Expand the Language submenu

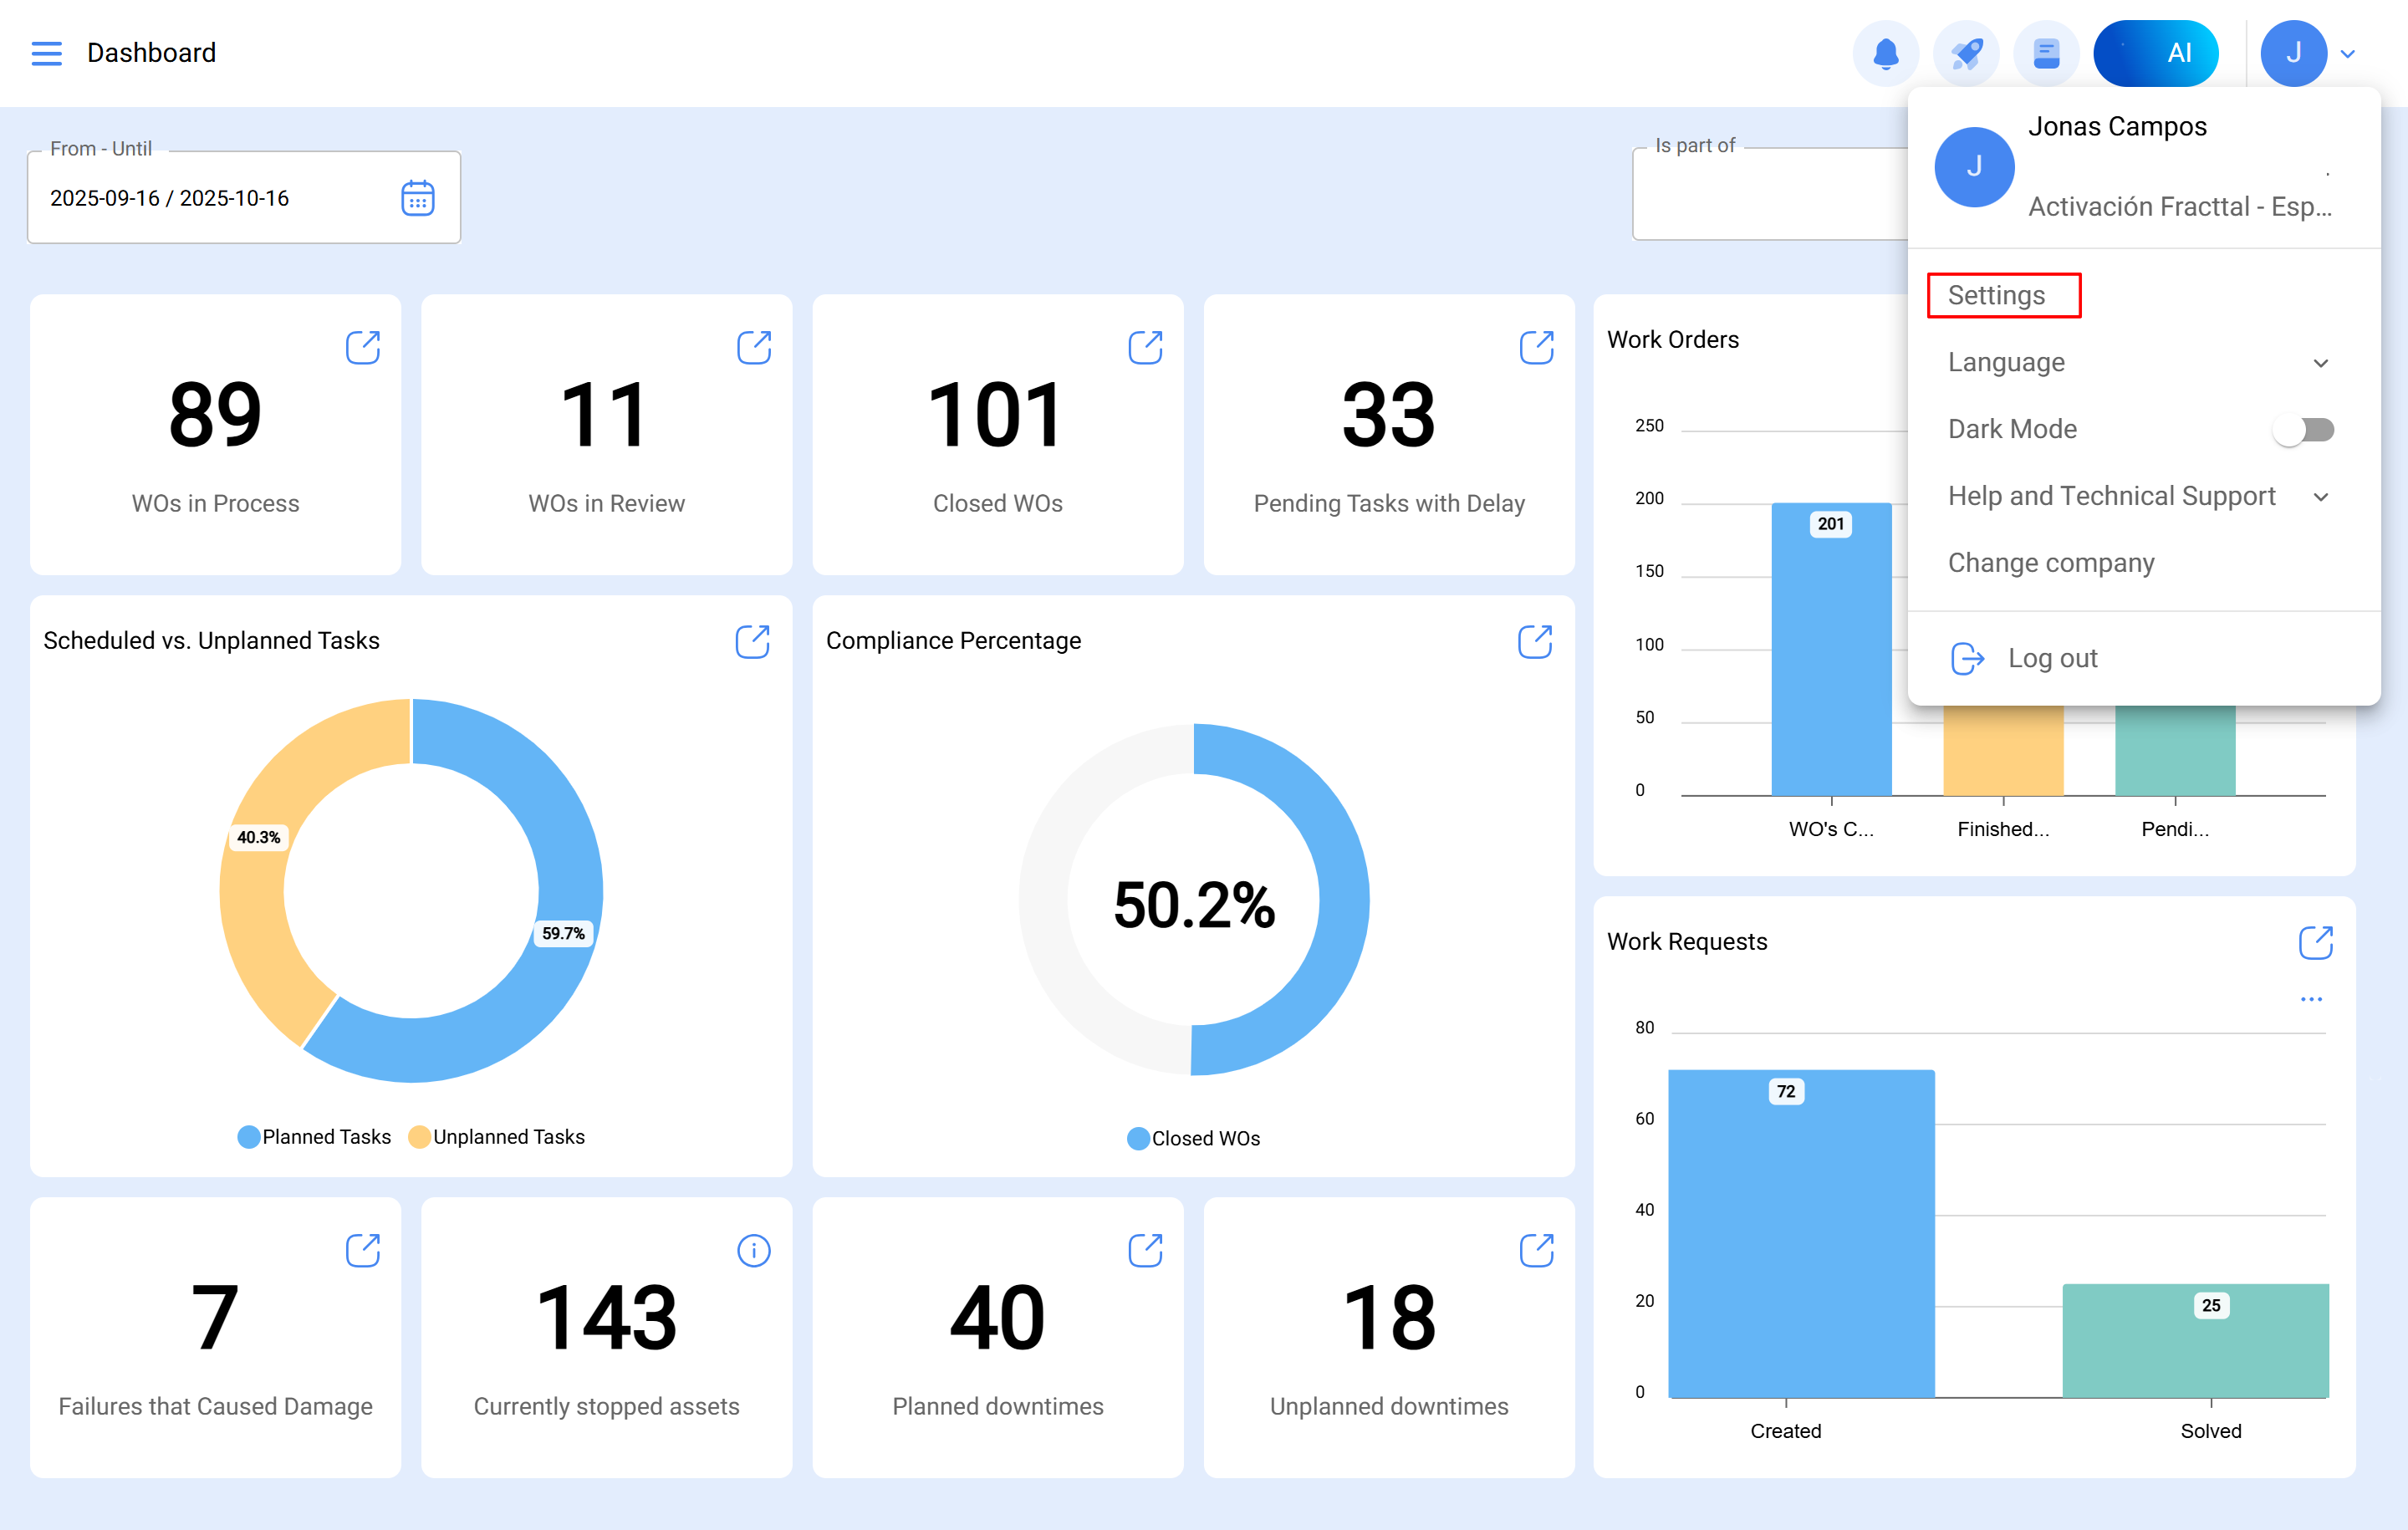[x=2138, y=363]
